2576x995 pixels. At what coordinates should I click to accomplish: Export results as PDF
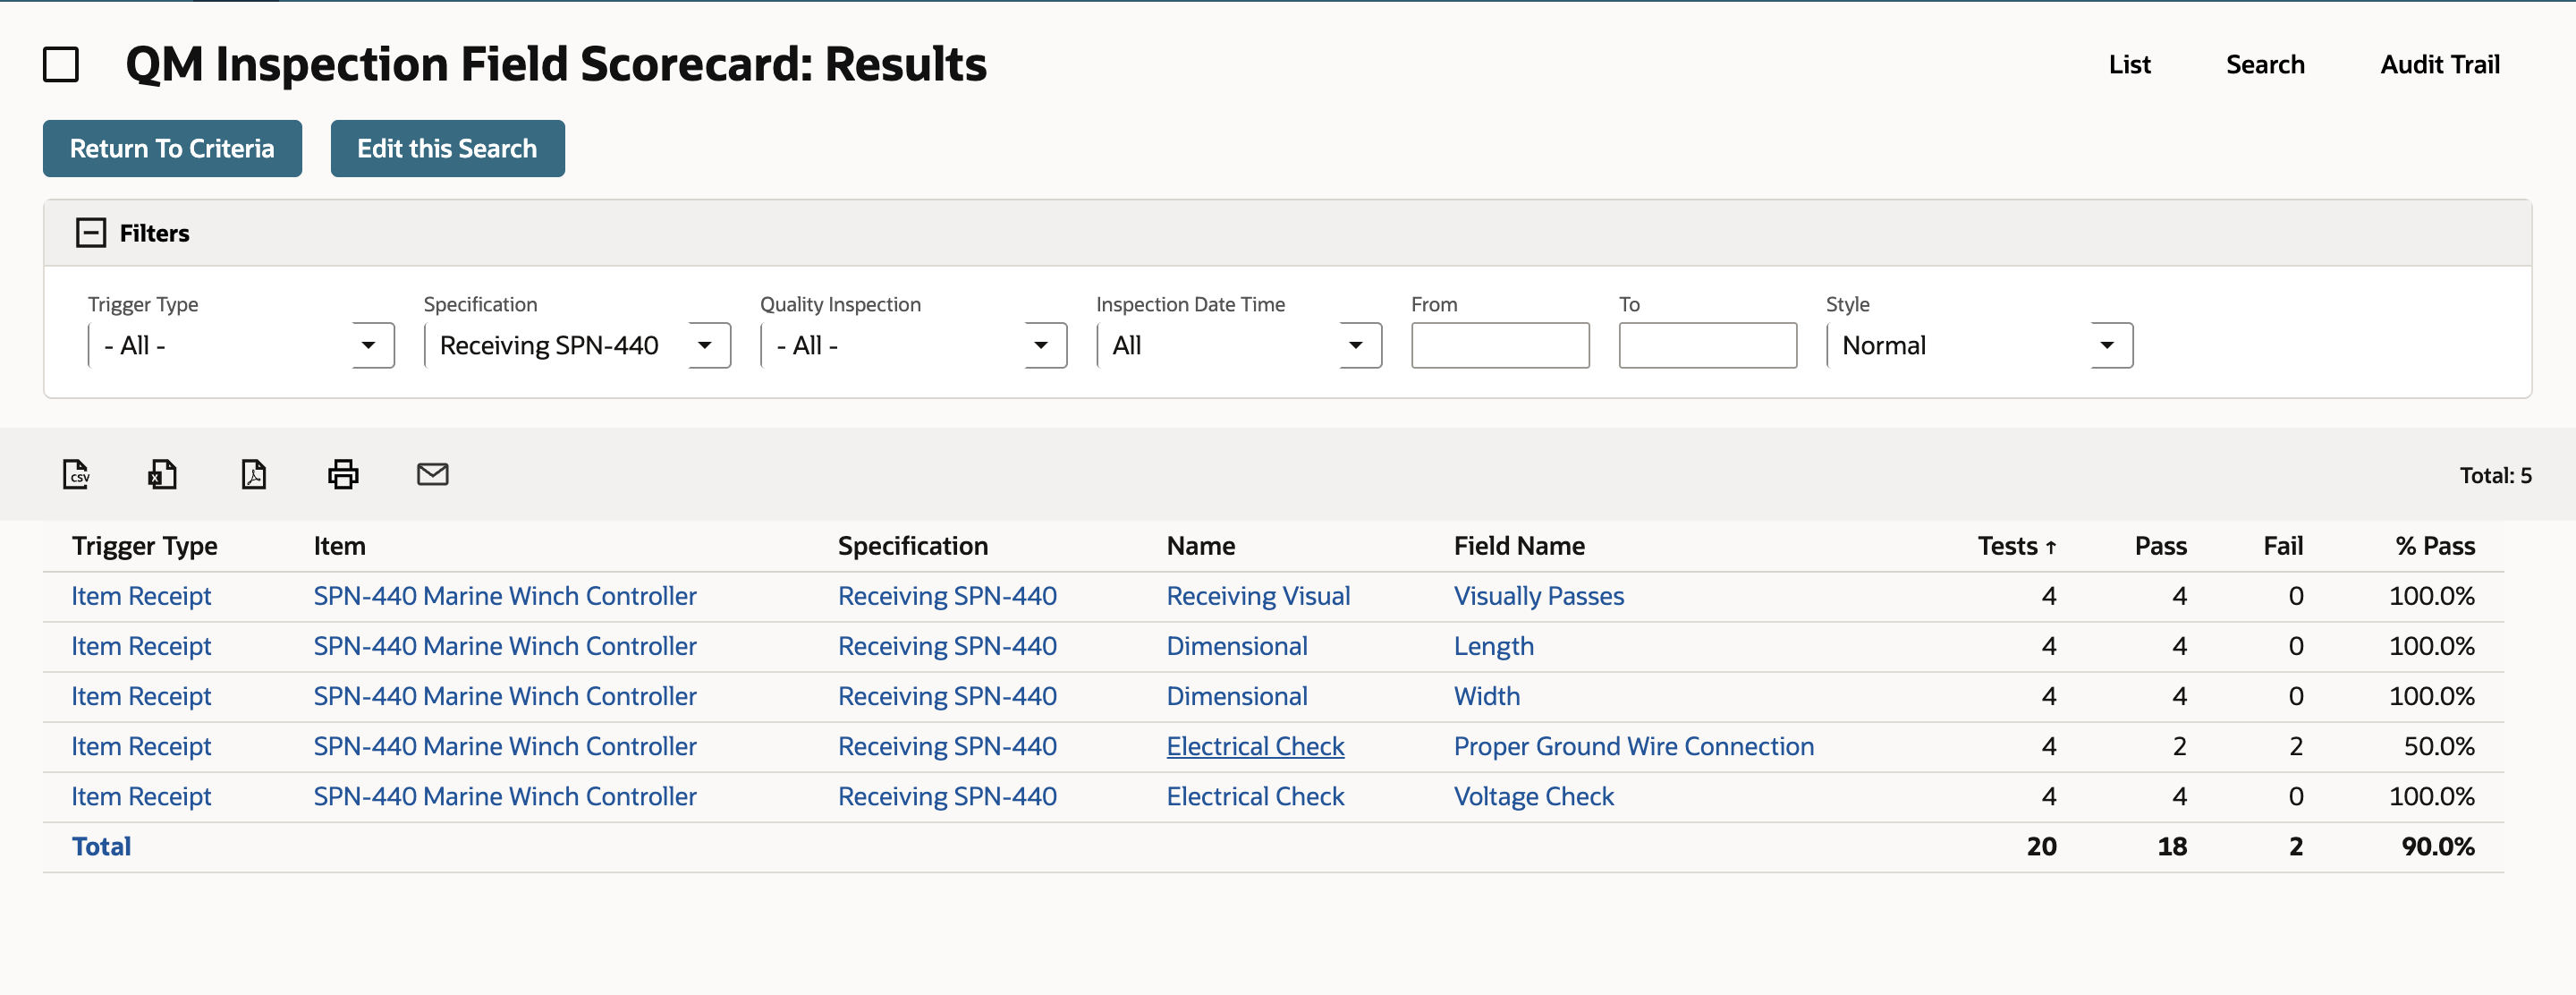[253, 474]
